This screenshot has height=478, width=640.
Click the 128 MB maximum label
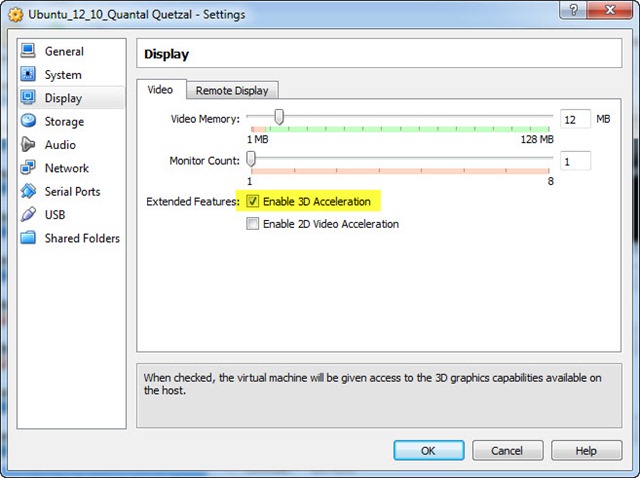click(x=537, y=139)
